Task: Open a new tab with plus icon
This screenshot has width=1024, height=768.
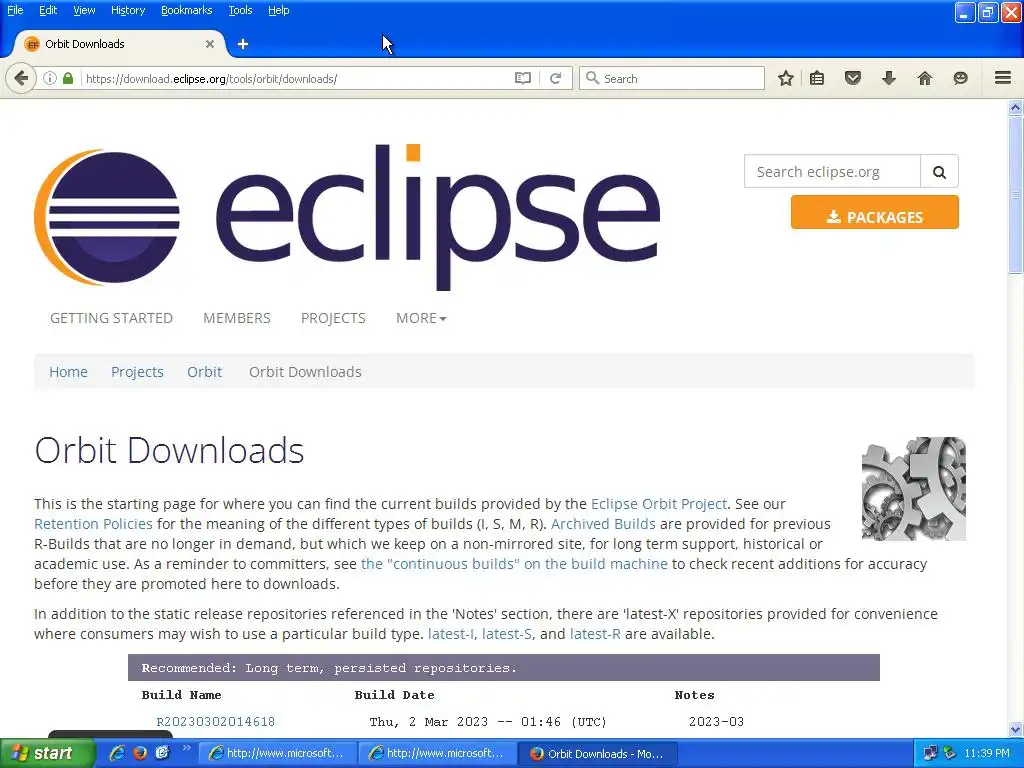Action: (x=243, y=44)
